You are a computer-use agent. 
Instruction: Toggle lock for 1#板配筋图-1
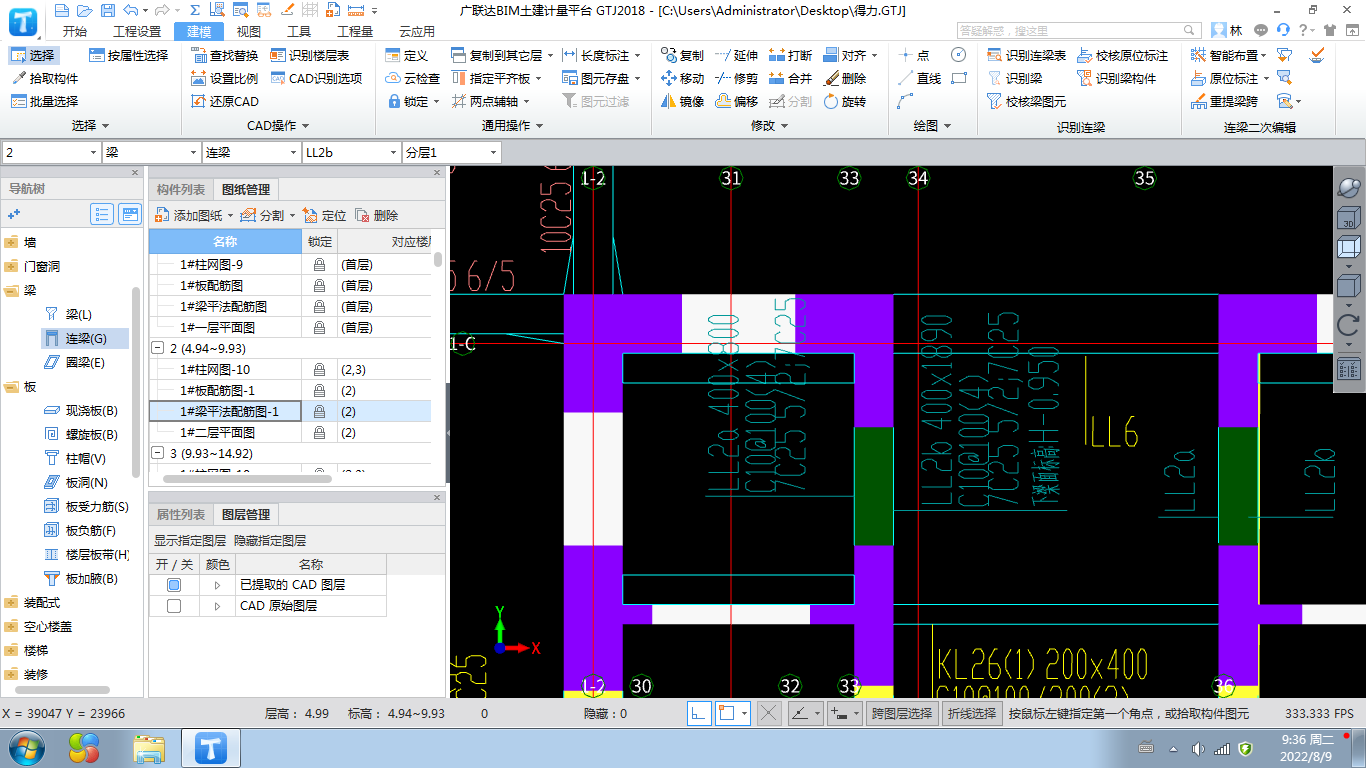pos(319,391)
